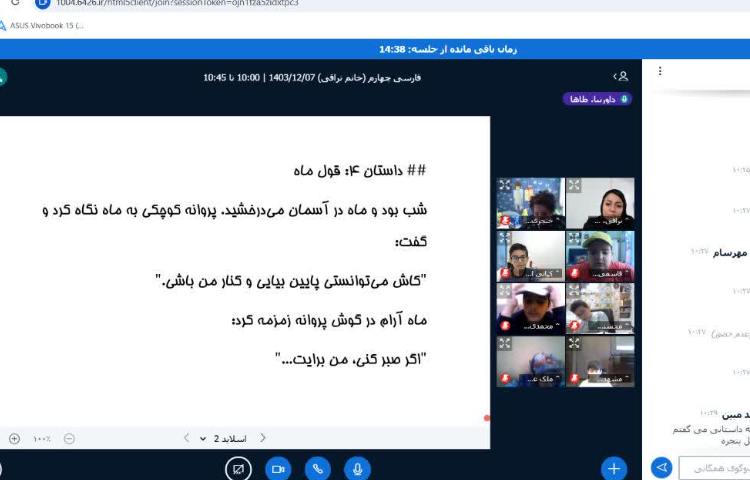Screen dimensions: 750x480
Task: Go to the next slide arrow
Action: coord(187,438)
